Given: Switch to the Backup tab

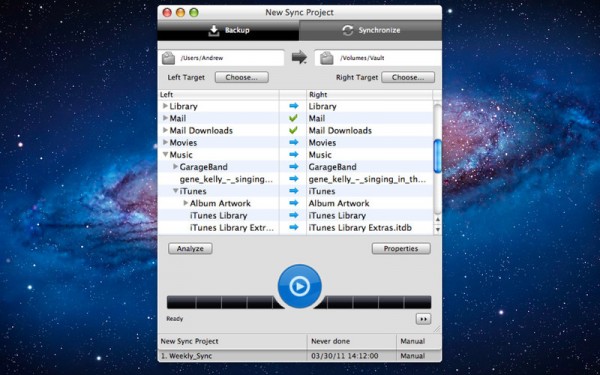Looking at the screenshot, I should [x=228, y=30].
